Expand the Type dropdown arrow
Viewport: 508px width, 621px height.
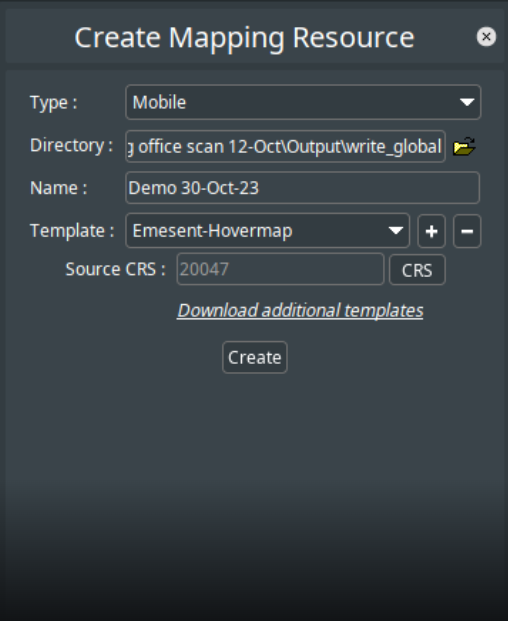coord(467,102)
